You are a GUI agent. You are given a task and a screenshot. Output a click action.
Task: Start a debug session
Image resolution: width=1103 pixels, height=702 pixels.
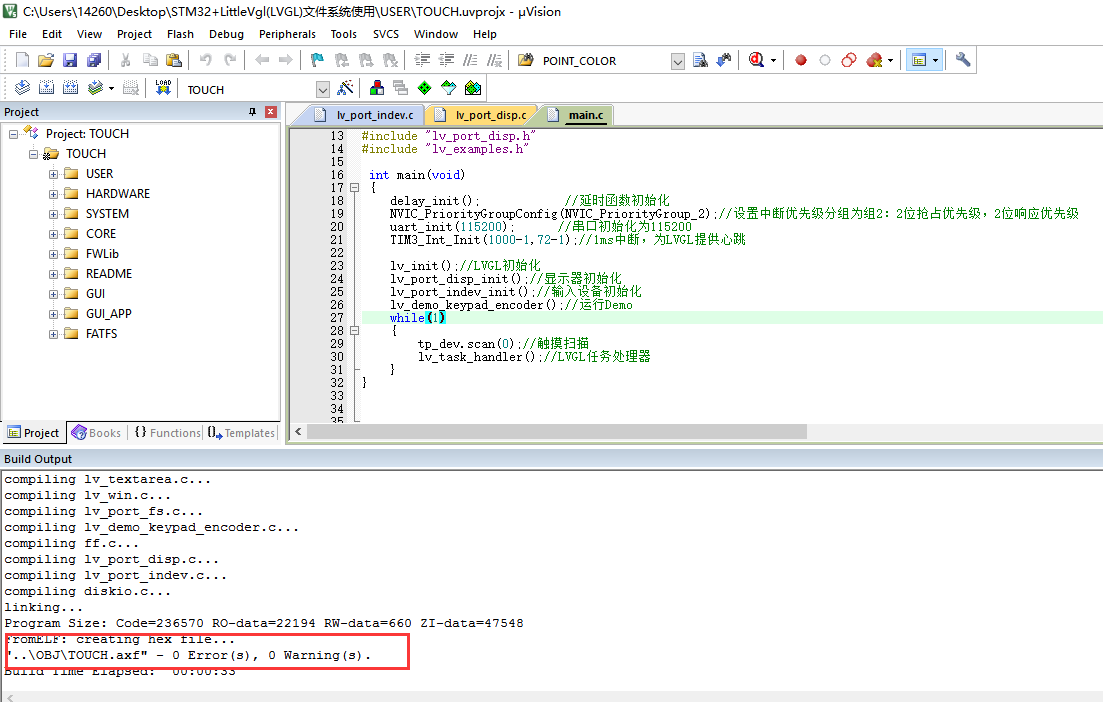coord(757,59)
